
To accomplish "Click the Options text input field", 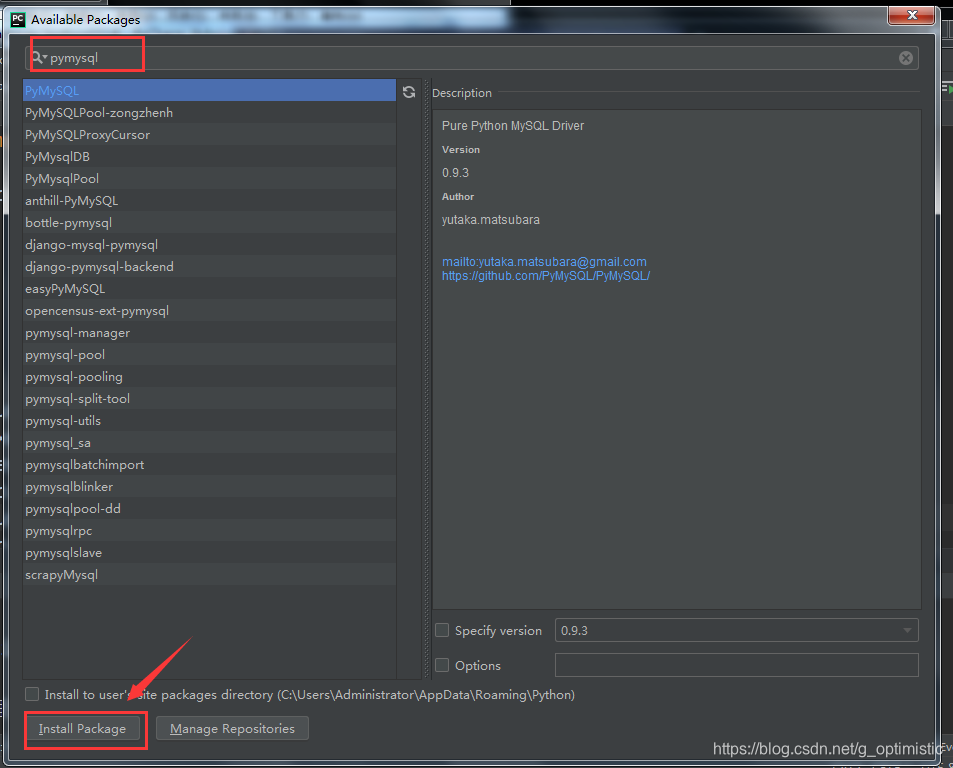I will 736,665.
